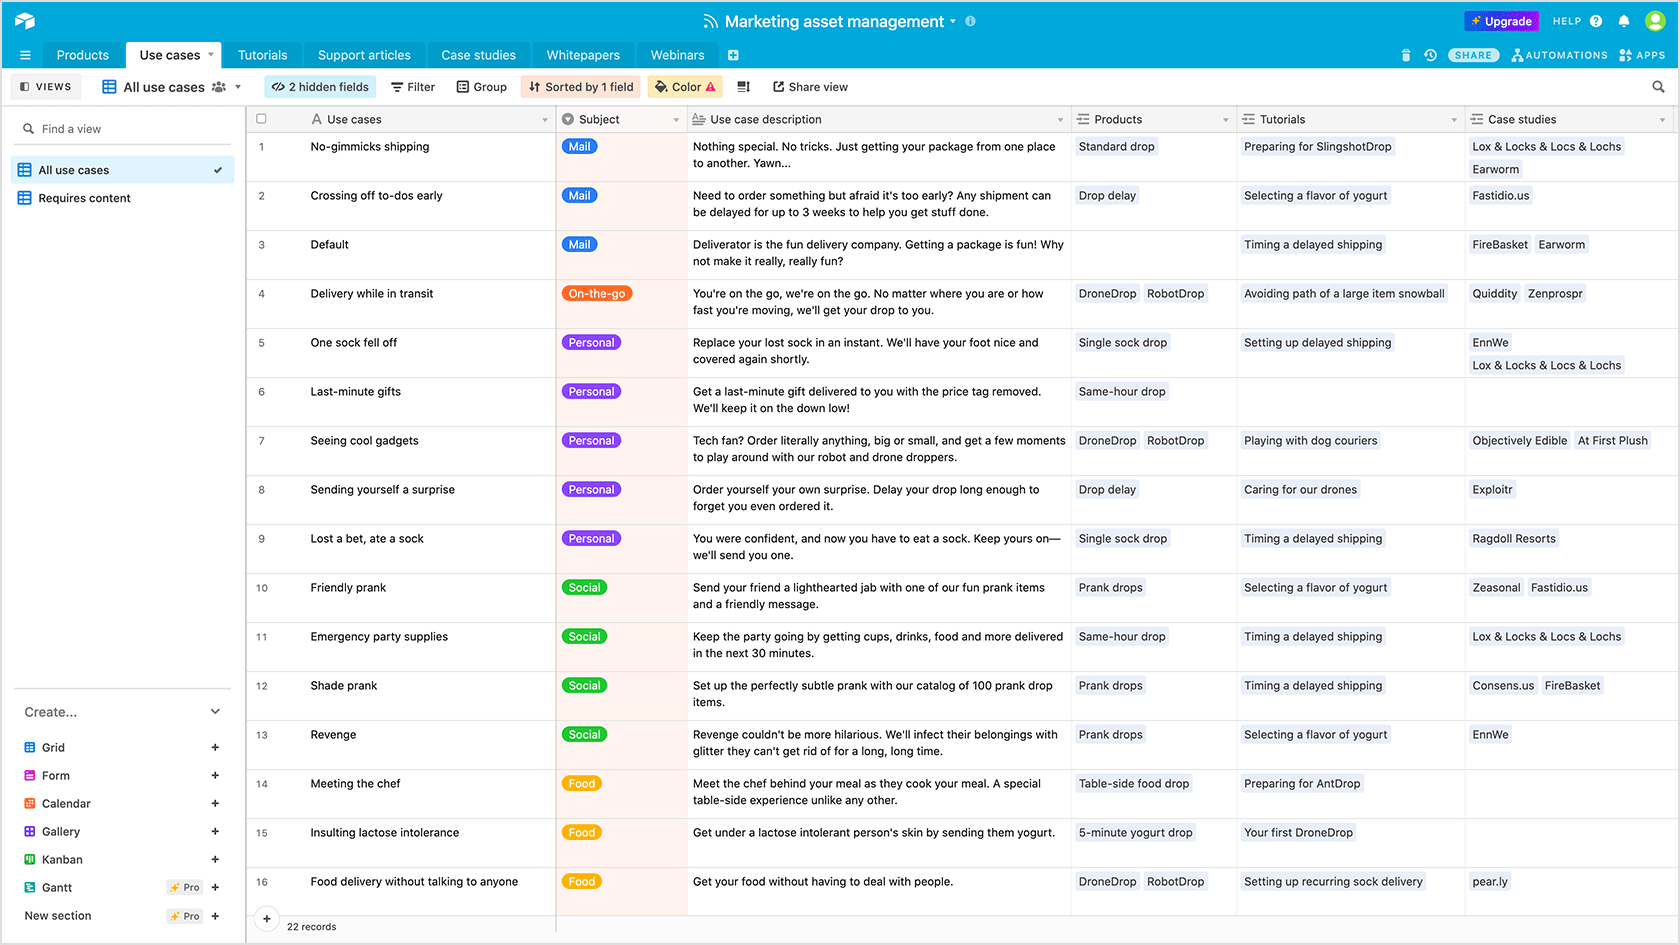Open the Group options
The height and width of the screenshot is (945, 1680).
point(482,87)
